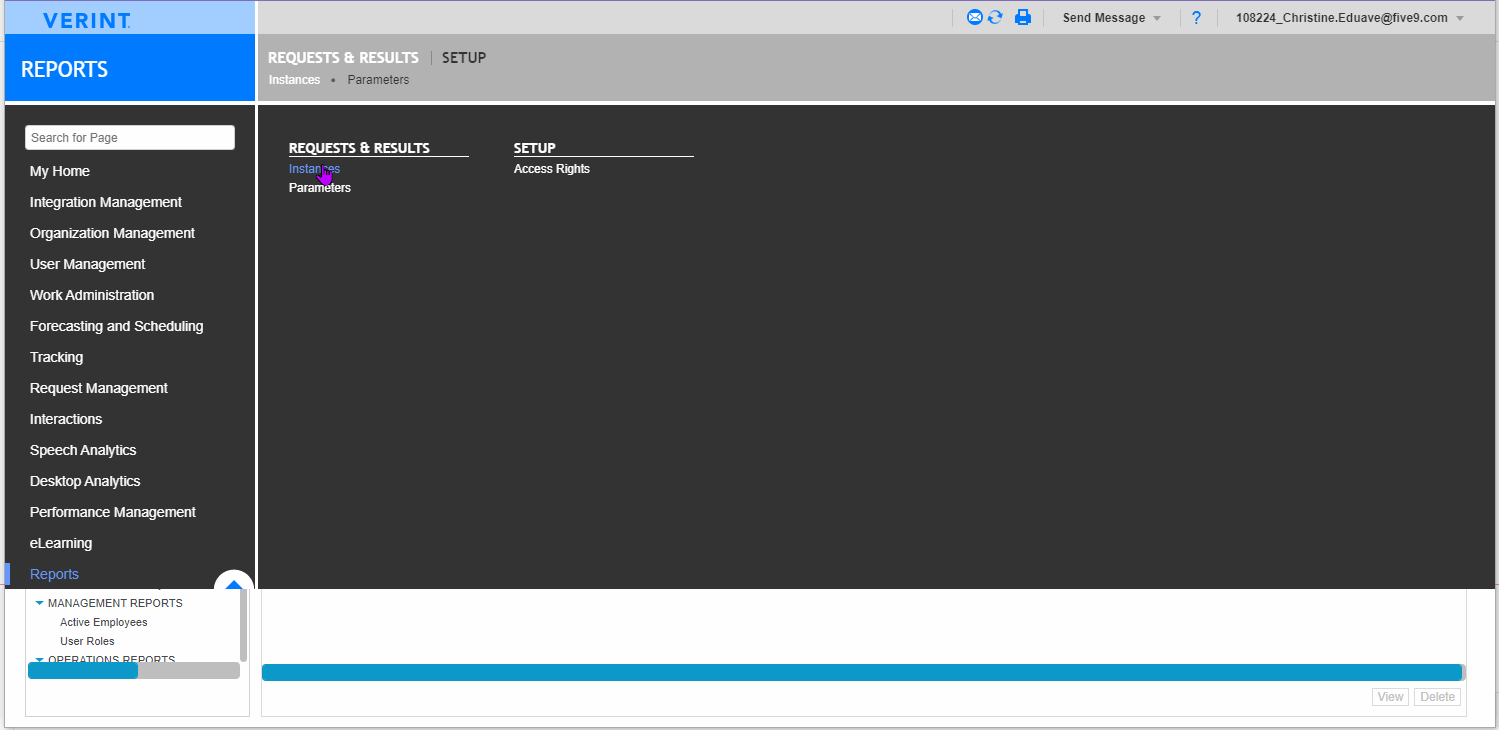Open Interactions module
Image resolution: width=1499 pixels, height=730 pixels.
66,419
